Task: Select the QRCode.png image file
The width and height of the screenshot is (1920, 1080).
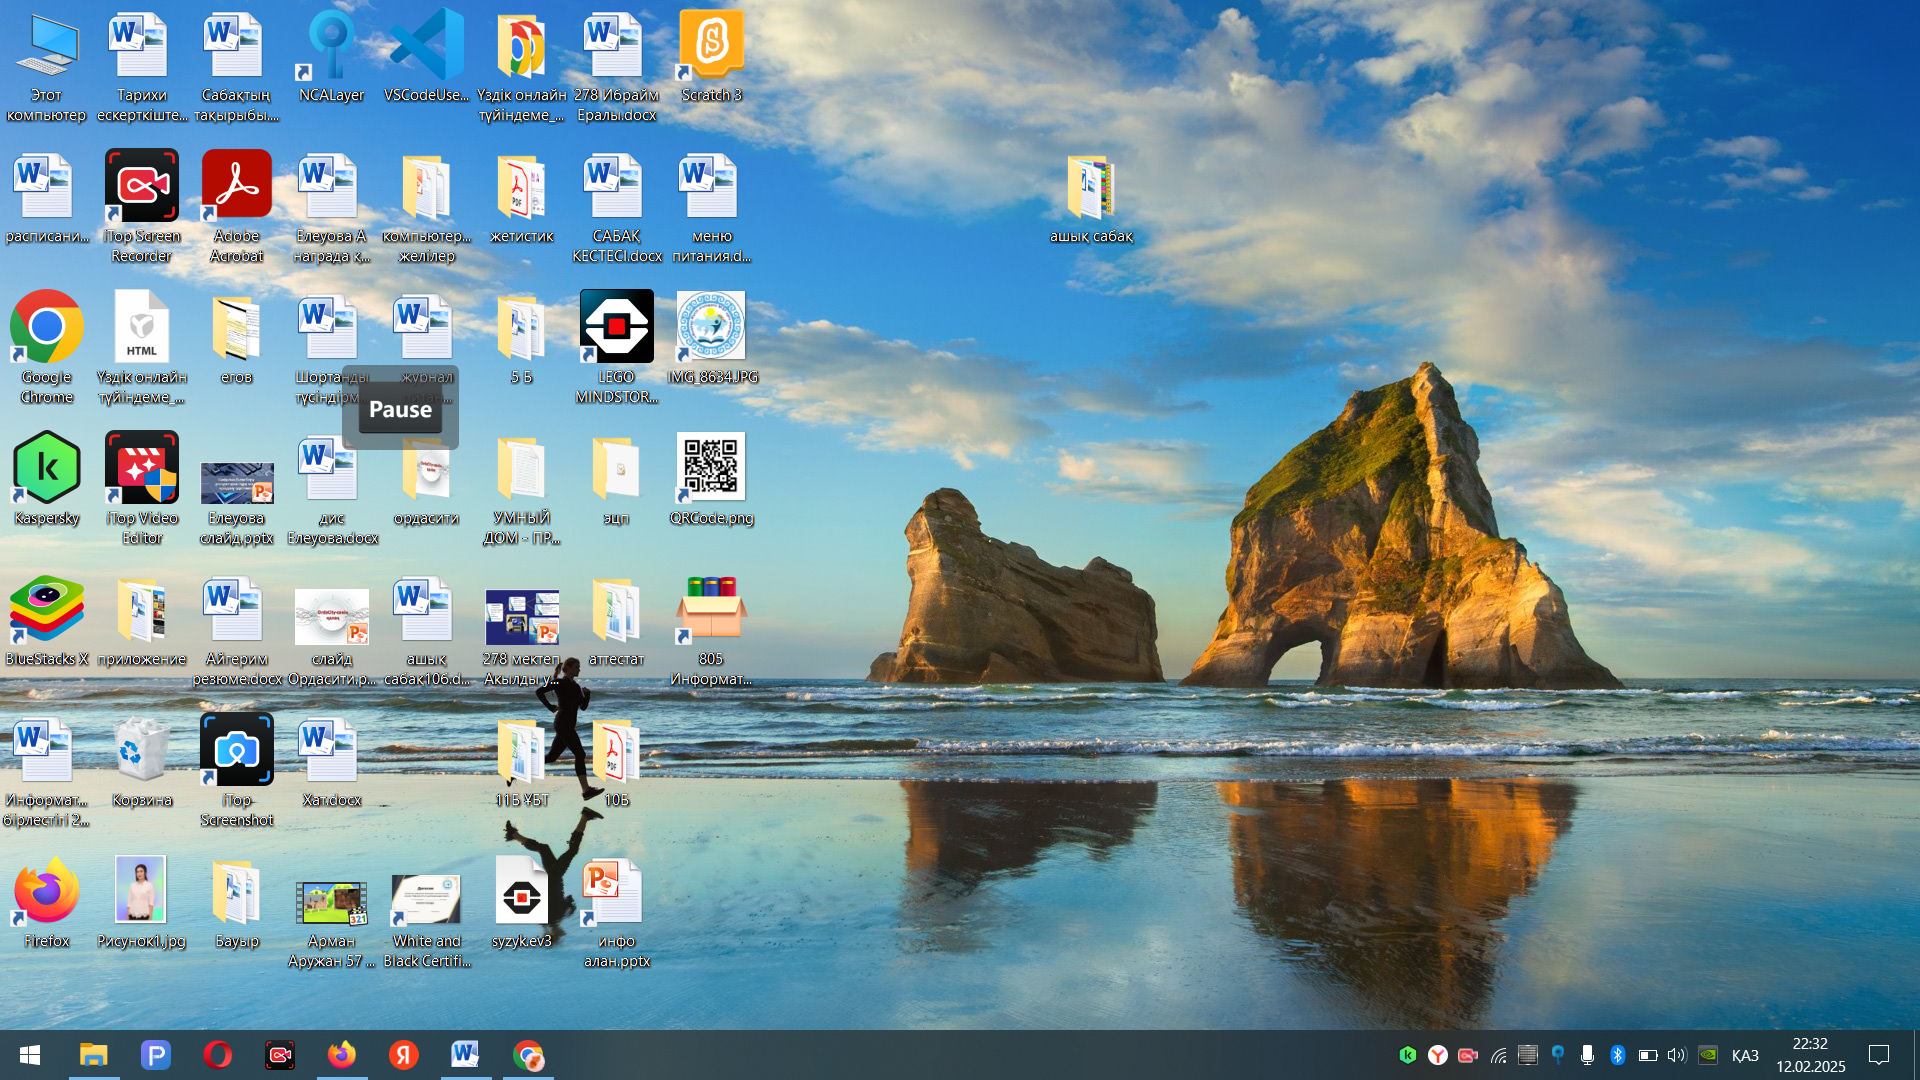Action: pos(711,469)
